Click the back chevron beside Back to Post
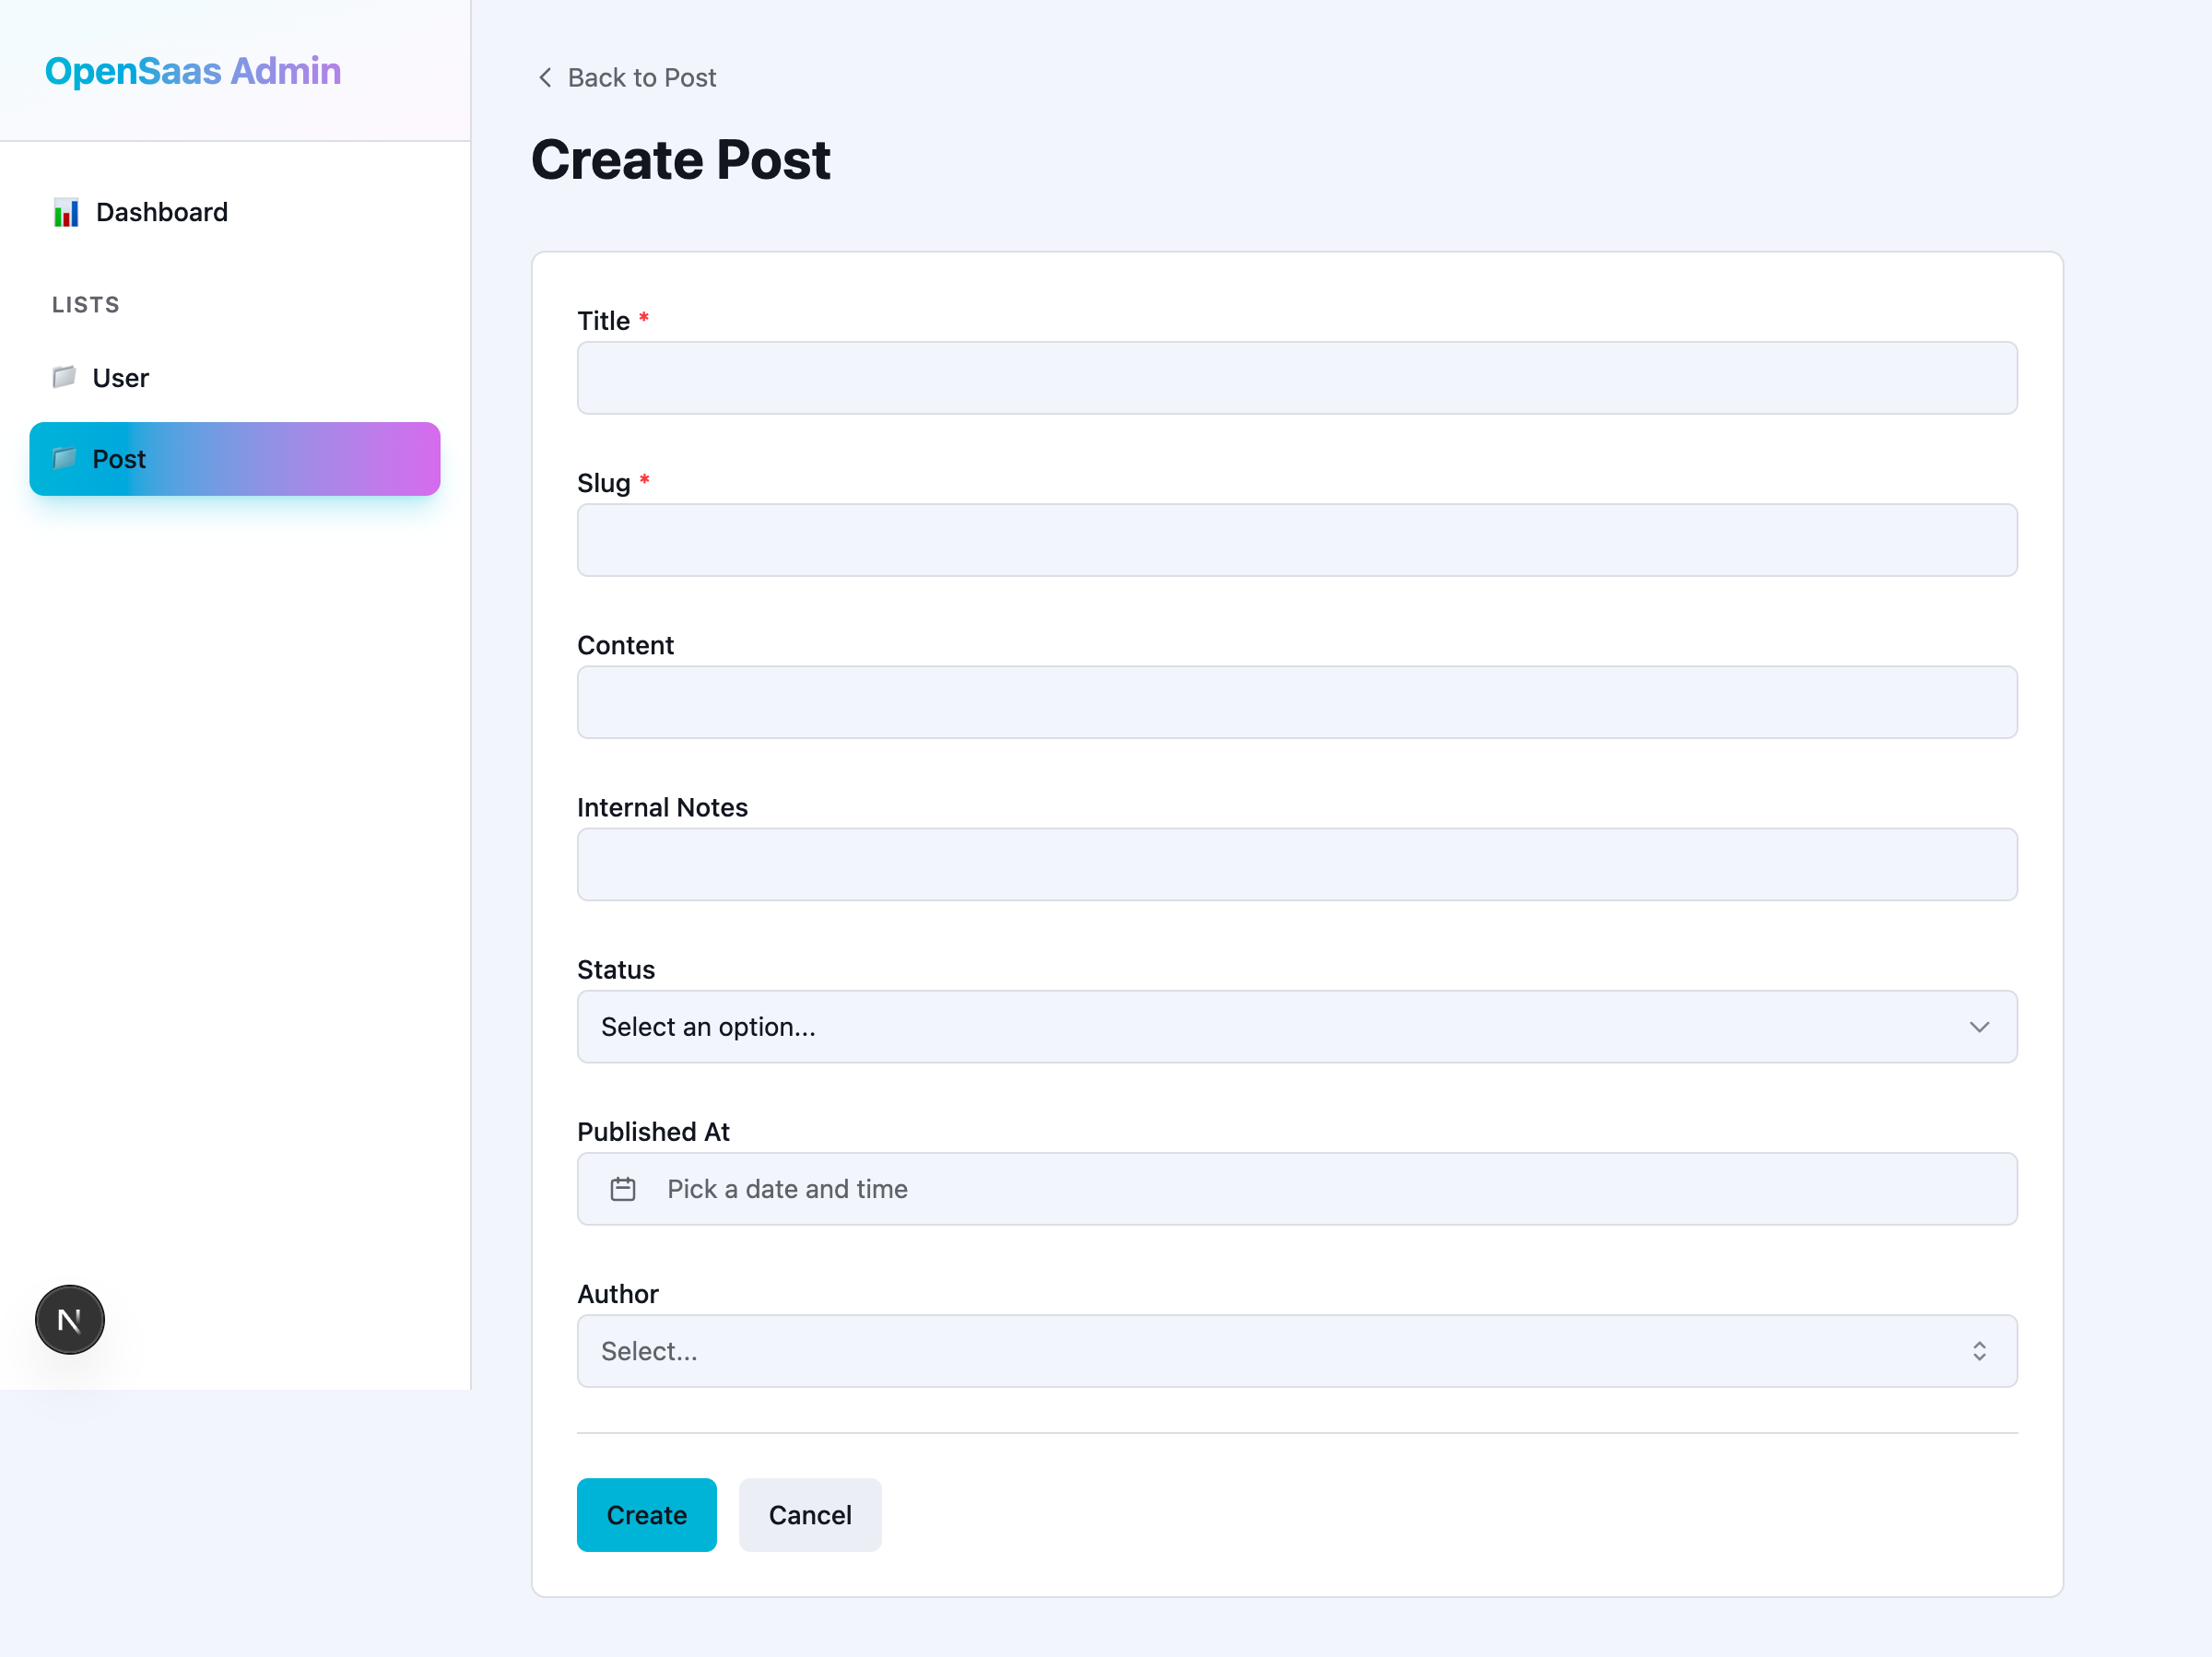 (545, 77)
